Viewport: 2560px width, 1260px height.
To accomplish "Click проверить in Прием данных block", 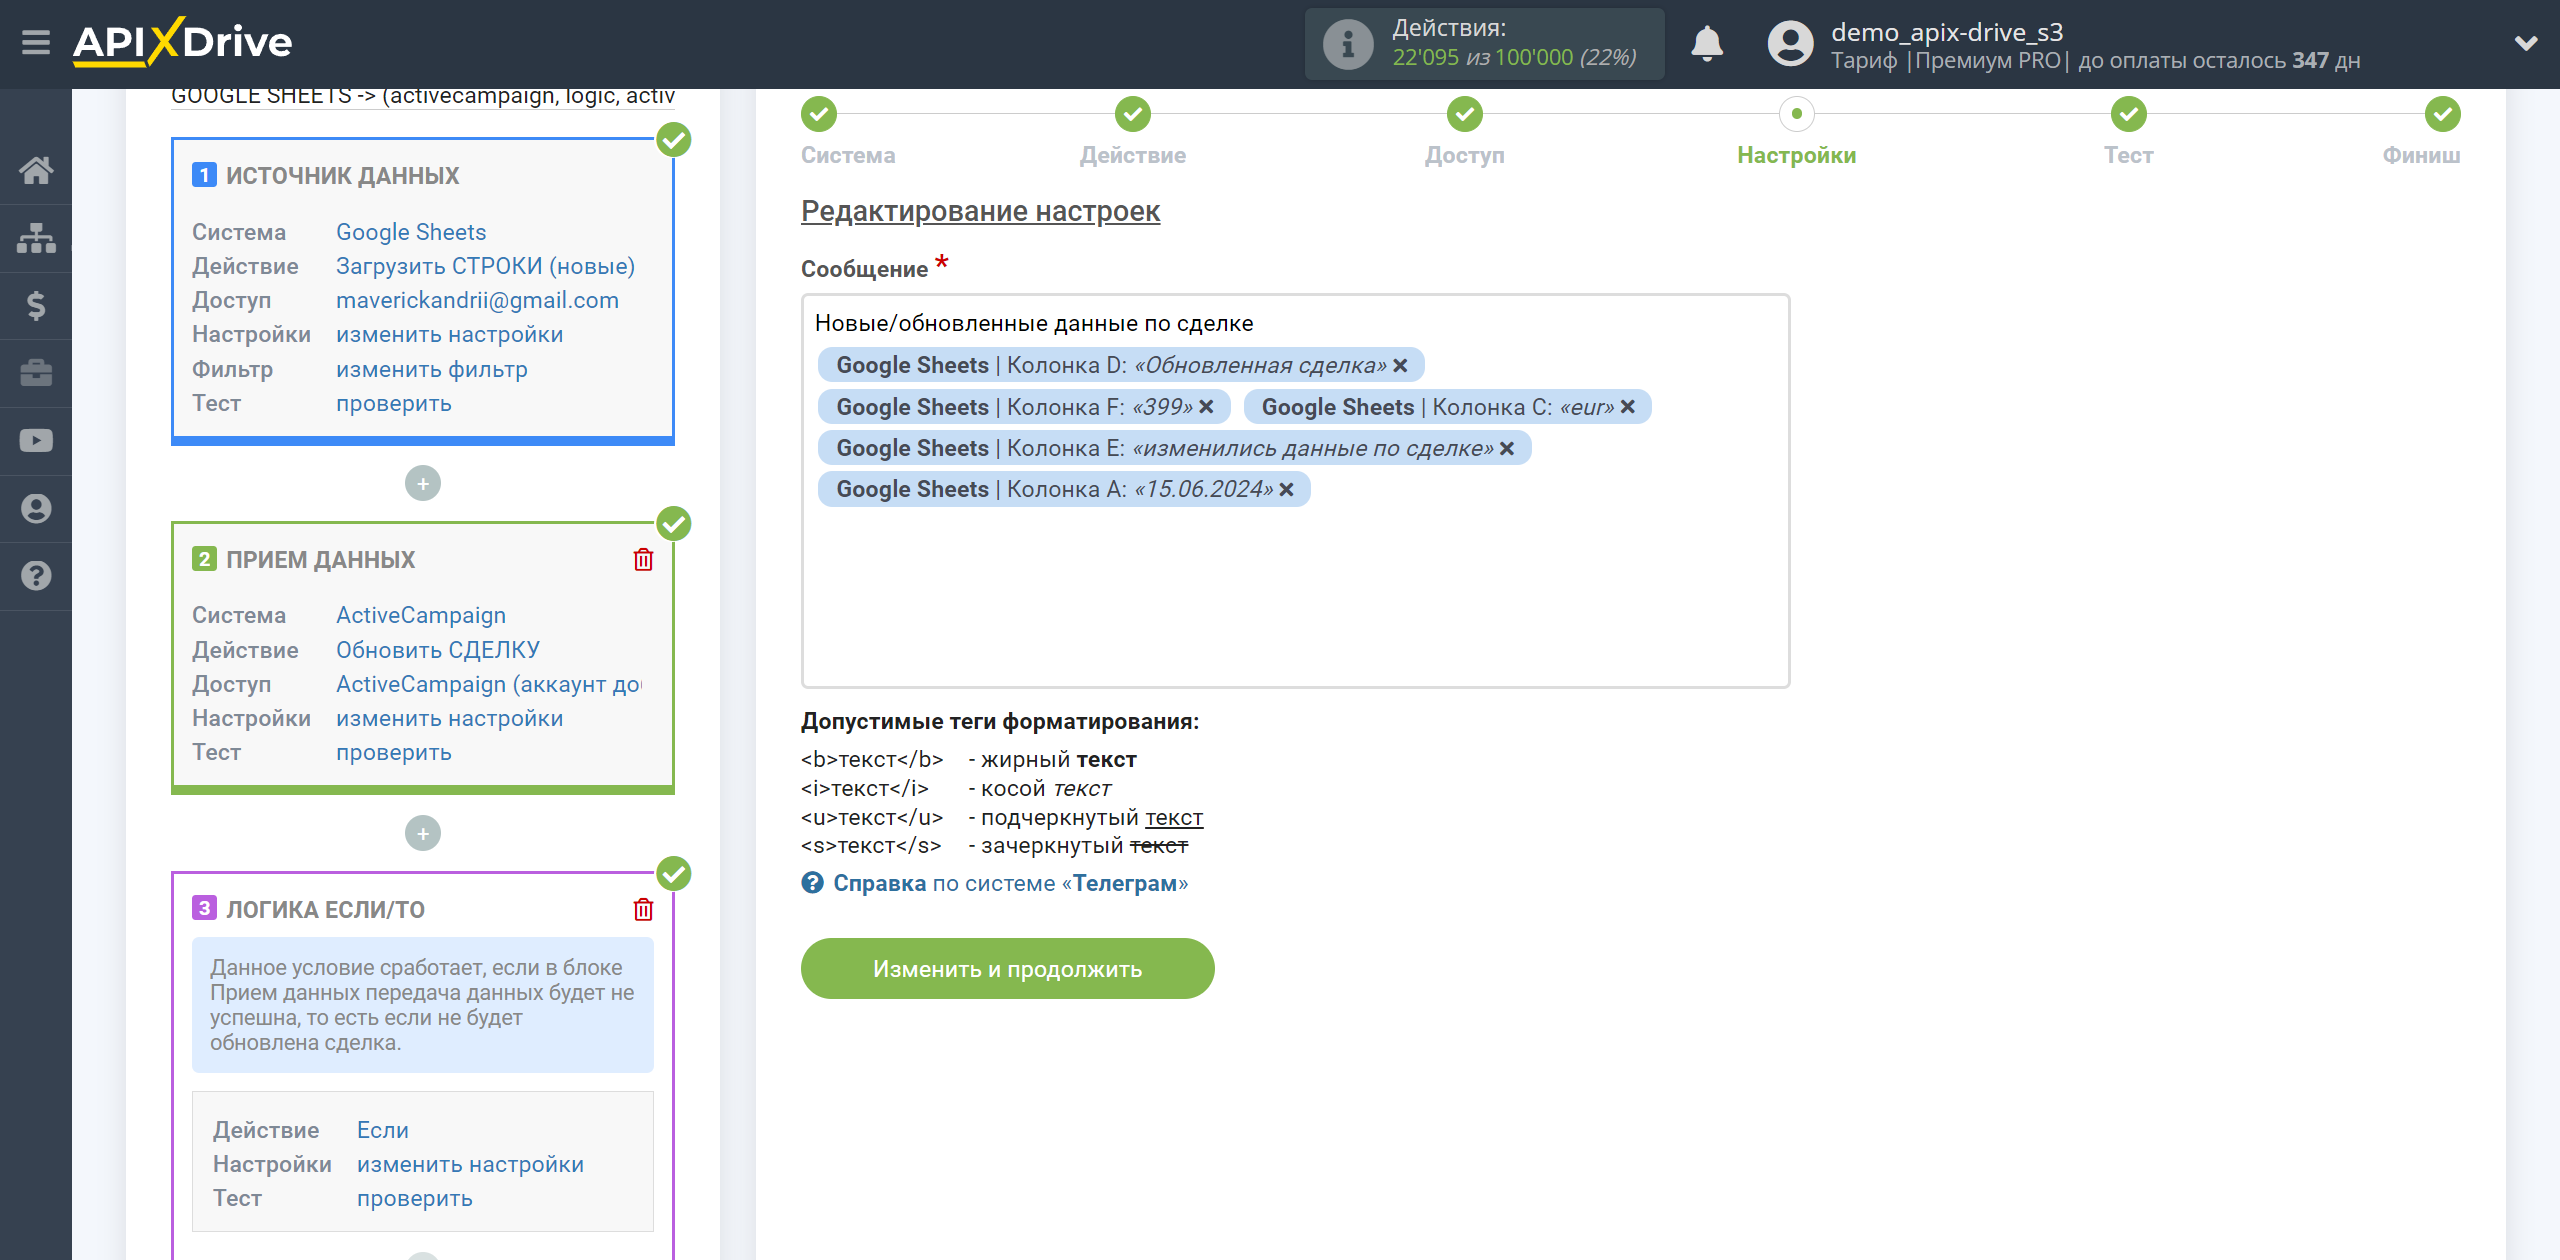I will point(394,752).
